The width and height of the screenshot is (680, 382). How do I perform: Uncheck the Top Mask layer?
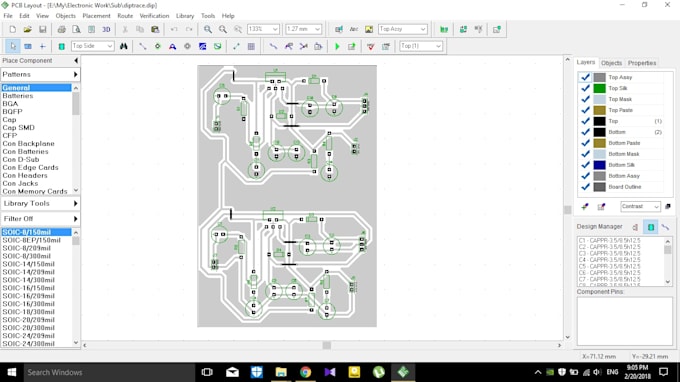pyautogui.click(x=585, y=99)
